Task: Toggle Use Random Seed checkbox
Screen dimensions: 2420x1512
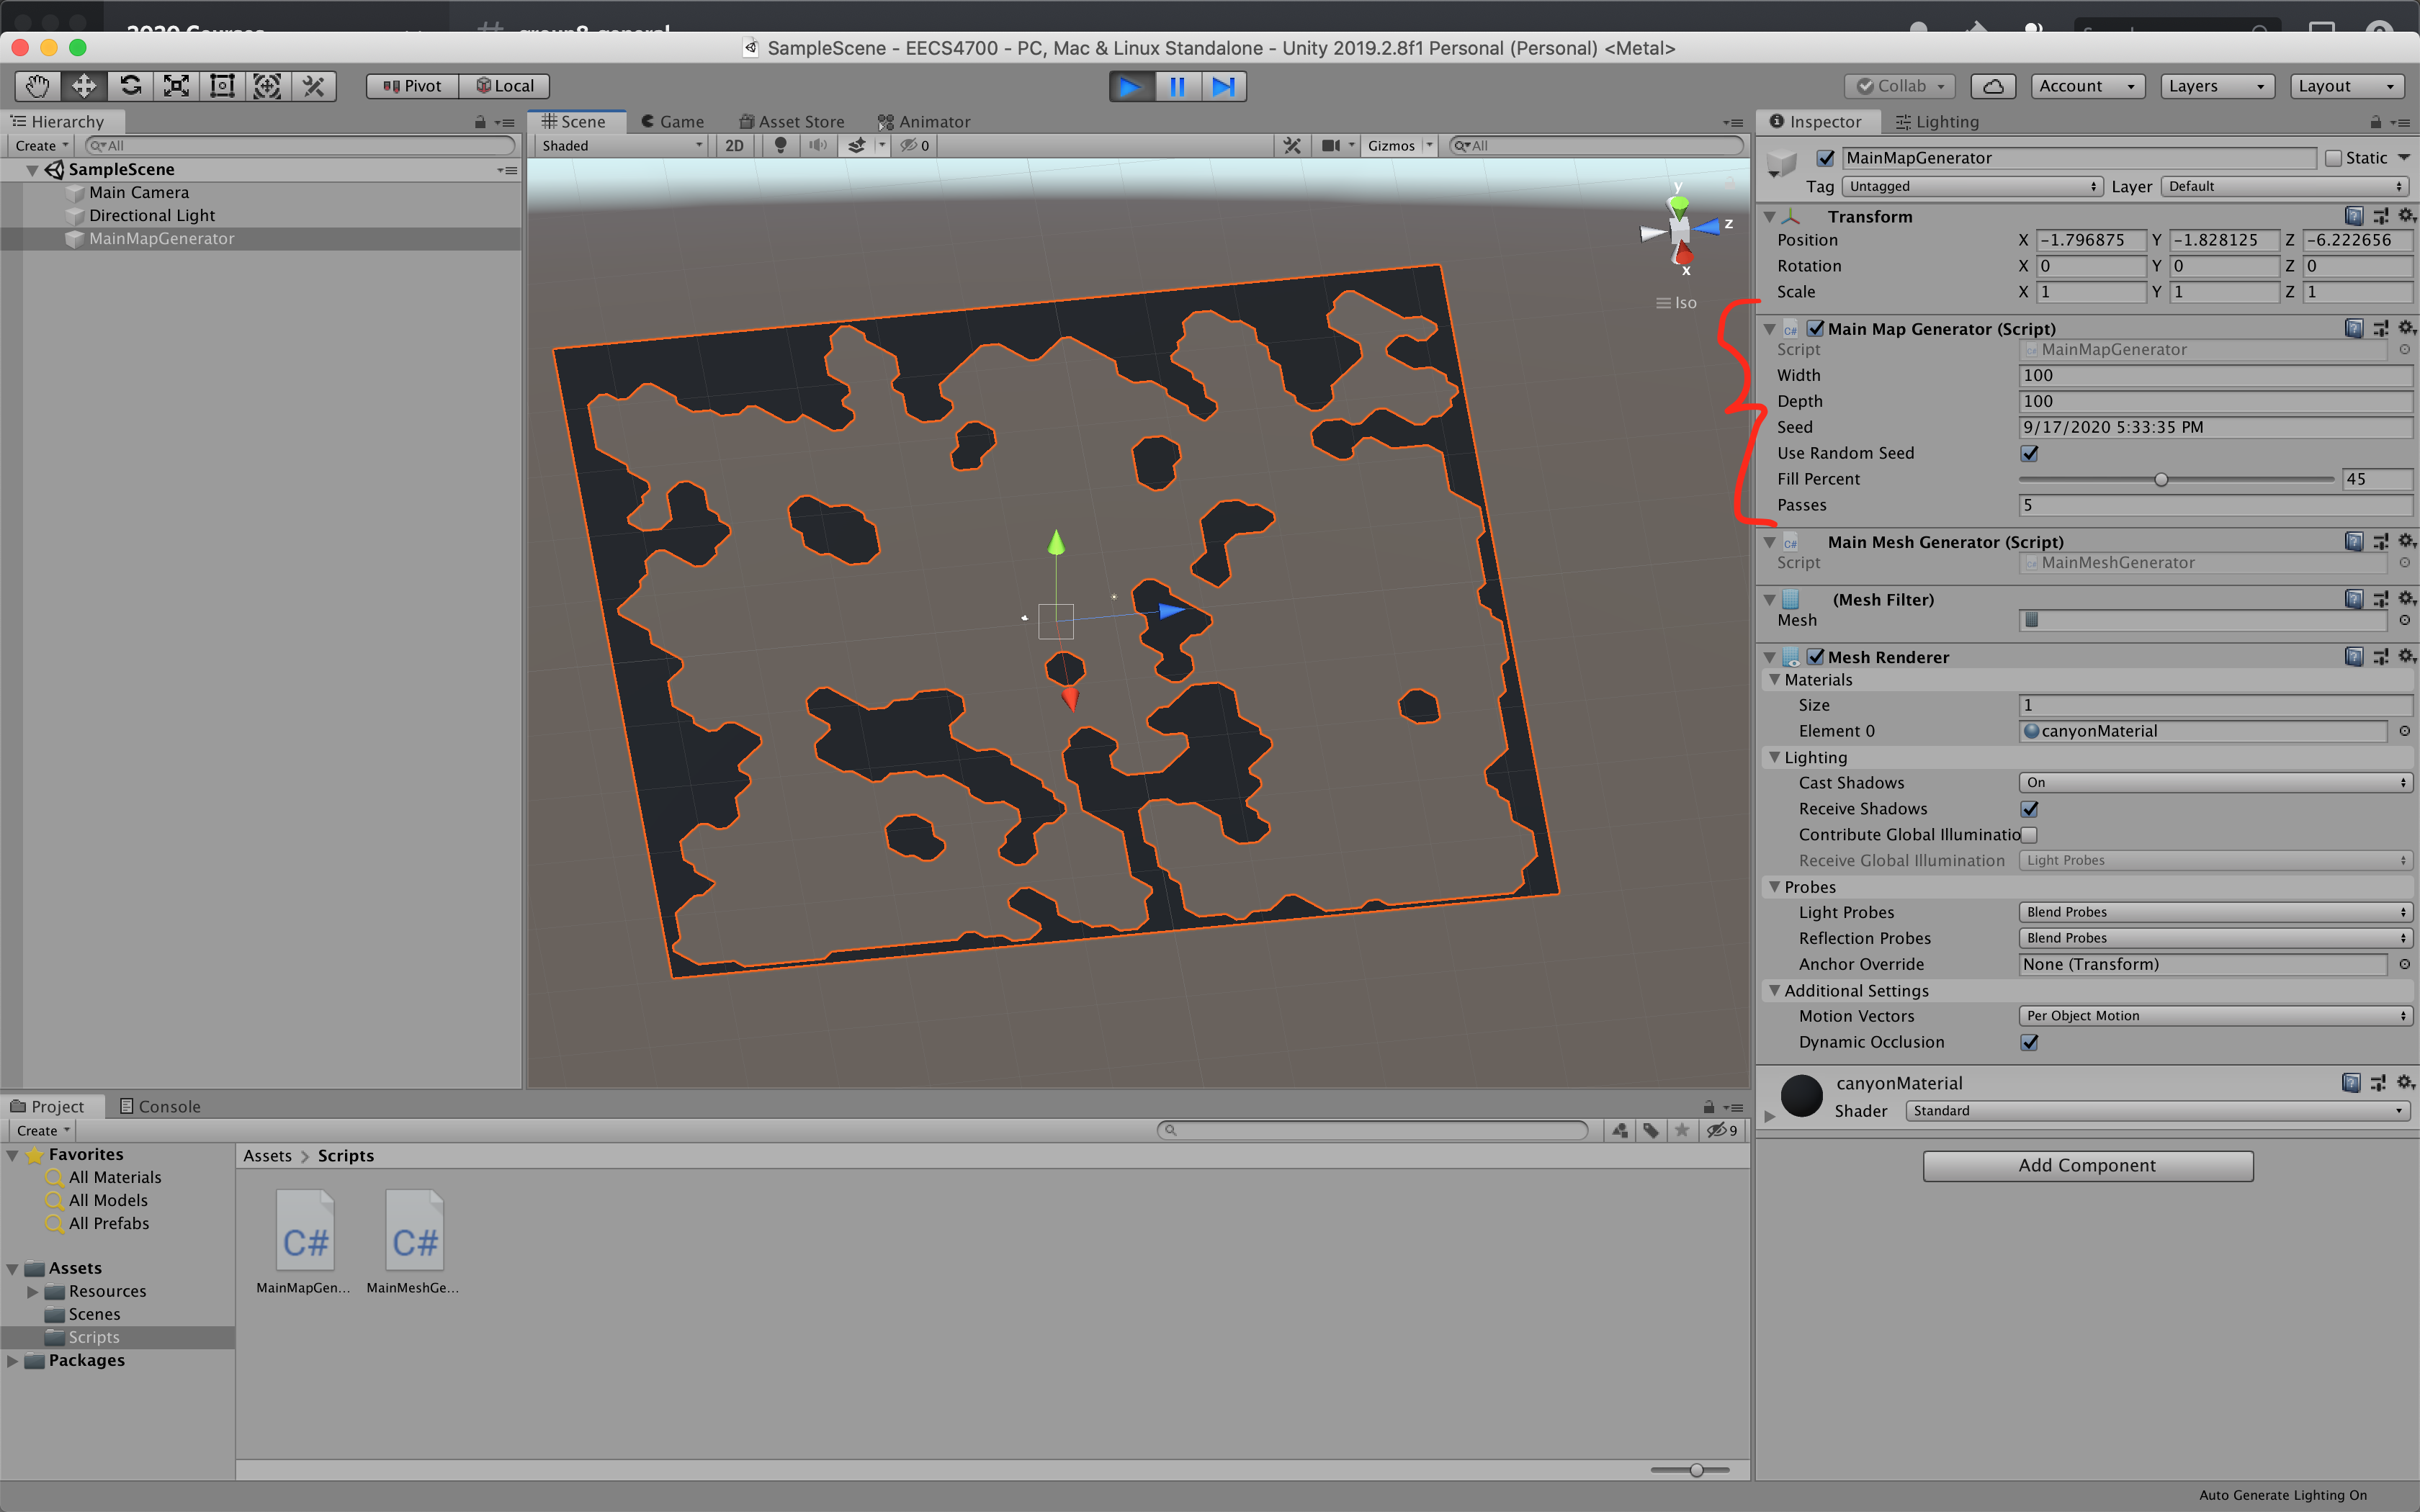Action: click(x=2029, y=453)
